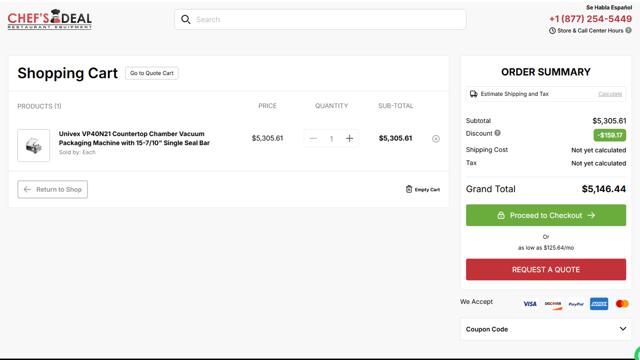This screenshot has height=360, width=640.
Task: Click info icon next to Call Center Hours
Action: click(629, 30)
